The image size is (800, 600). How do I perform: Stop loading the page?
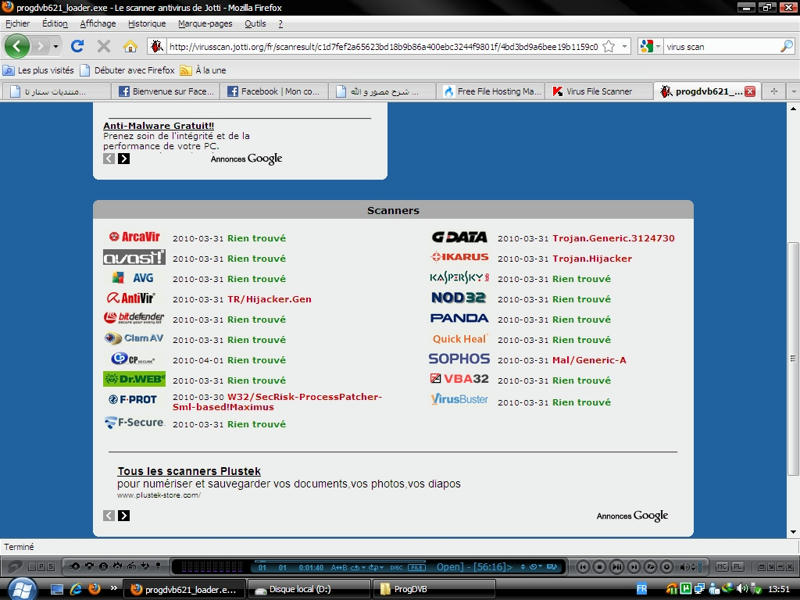[x=104, y=46]
